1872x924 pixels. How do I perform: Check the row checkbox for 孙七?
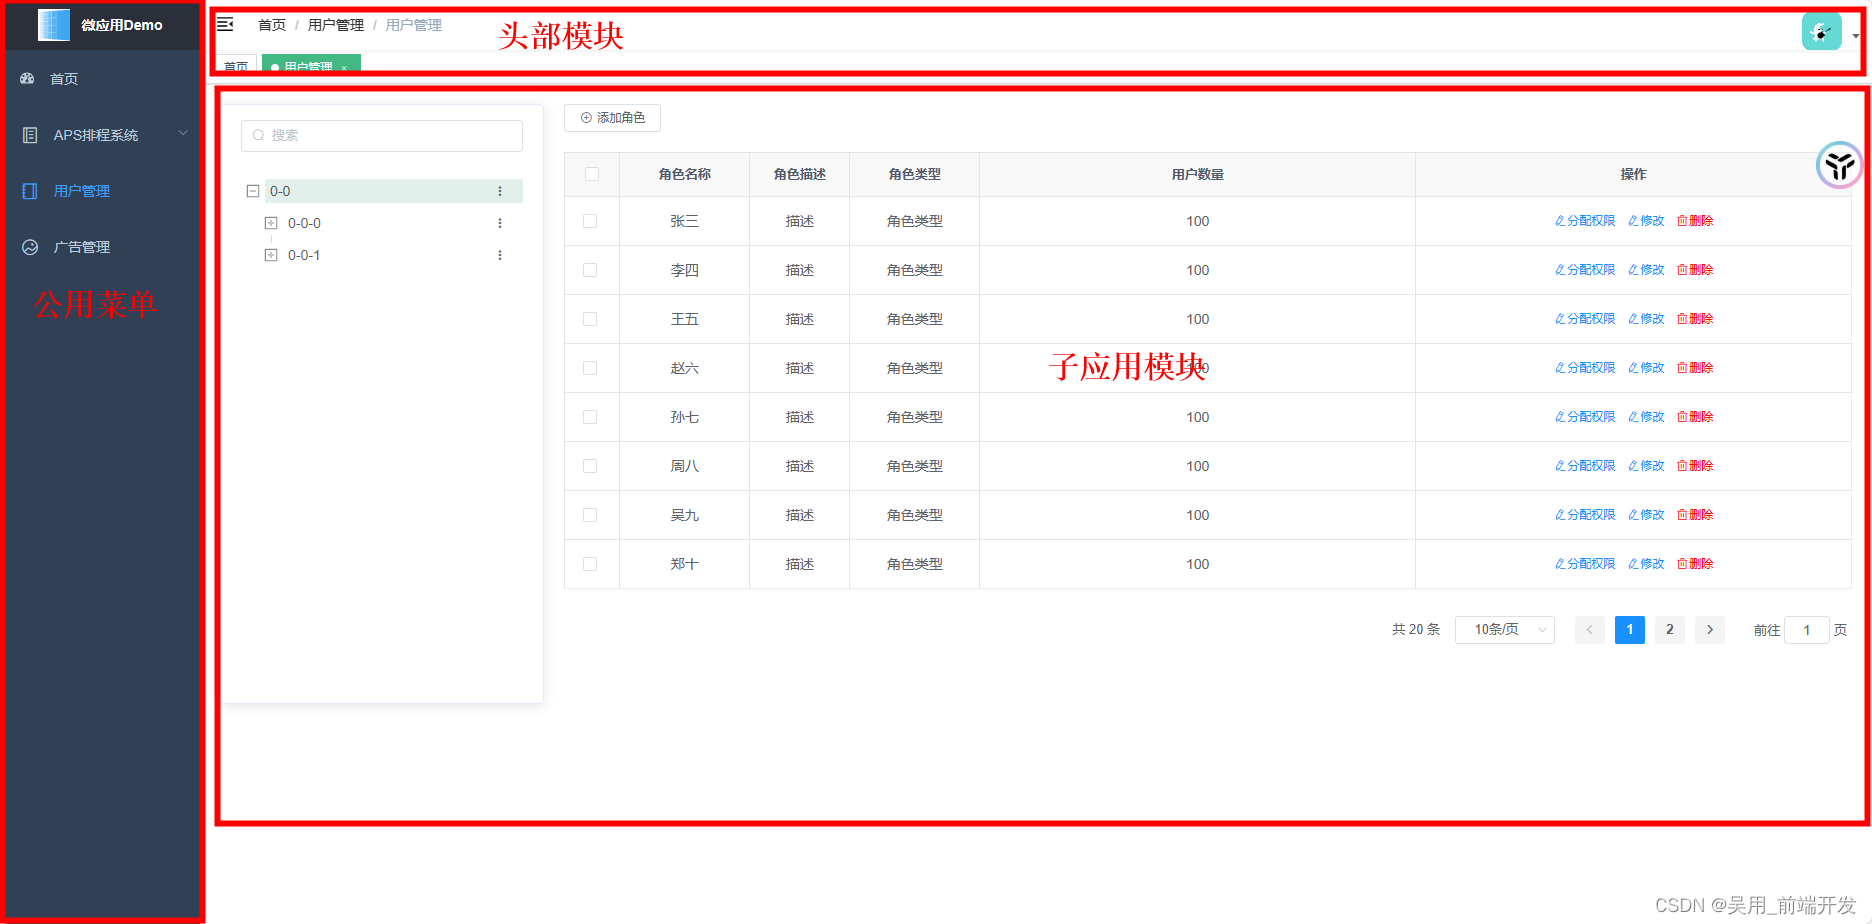[x=590, y=417]
